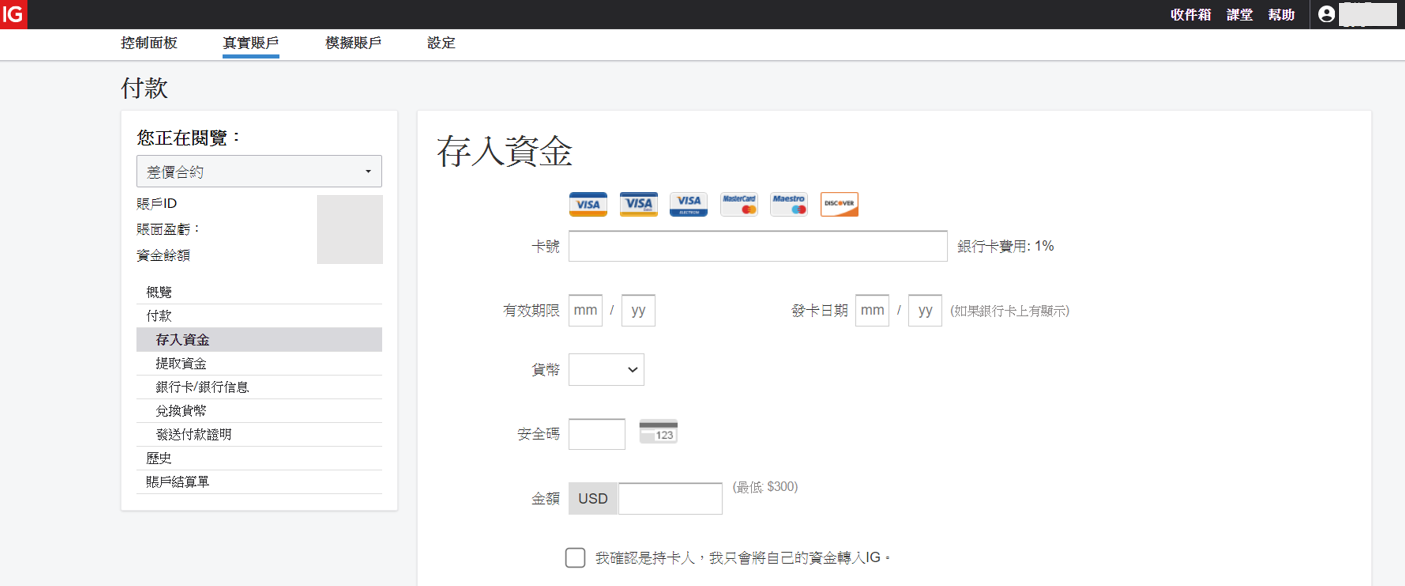Select 提取資金 in the sidebar

coord(259,363)
